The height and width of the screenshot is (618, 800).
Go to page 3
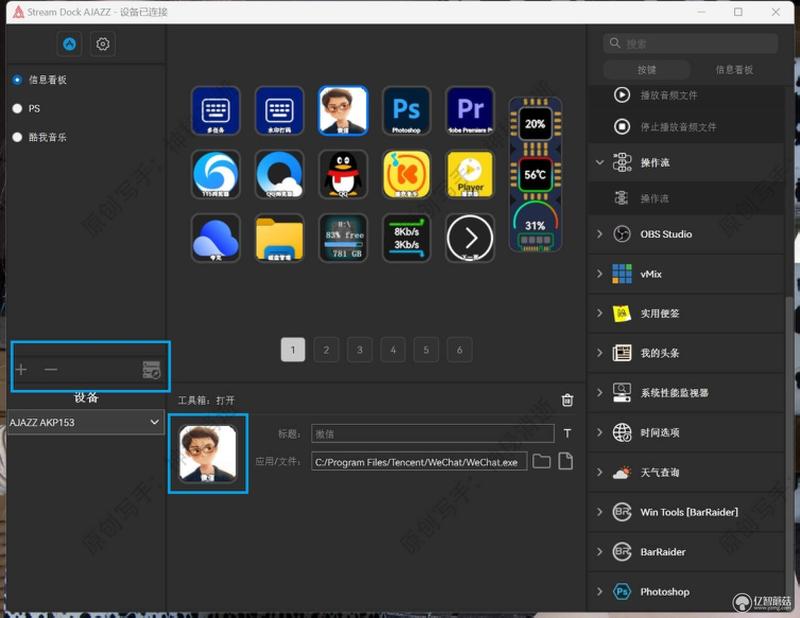pyautogui.click(x=360, y=350)
